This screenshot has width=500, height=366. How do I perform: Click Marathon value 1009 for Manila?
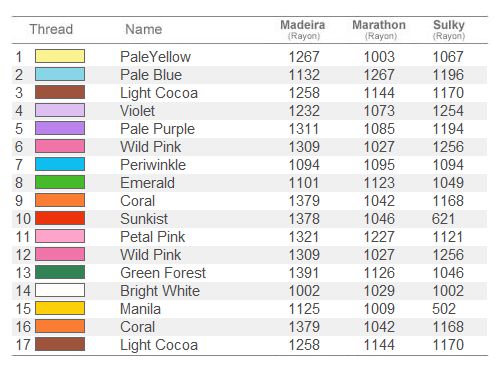379,309
